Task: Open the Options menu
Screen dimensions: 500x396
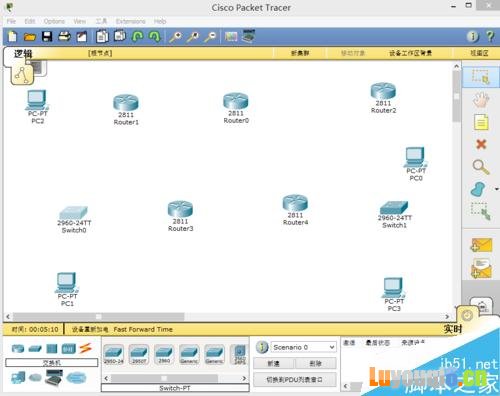Action: pyautogui.click(x=54, y=21)
